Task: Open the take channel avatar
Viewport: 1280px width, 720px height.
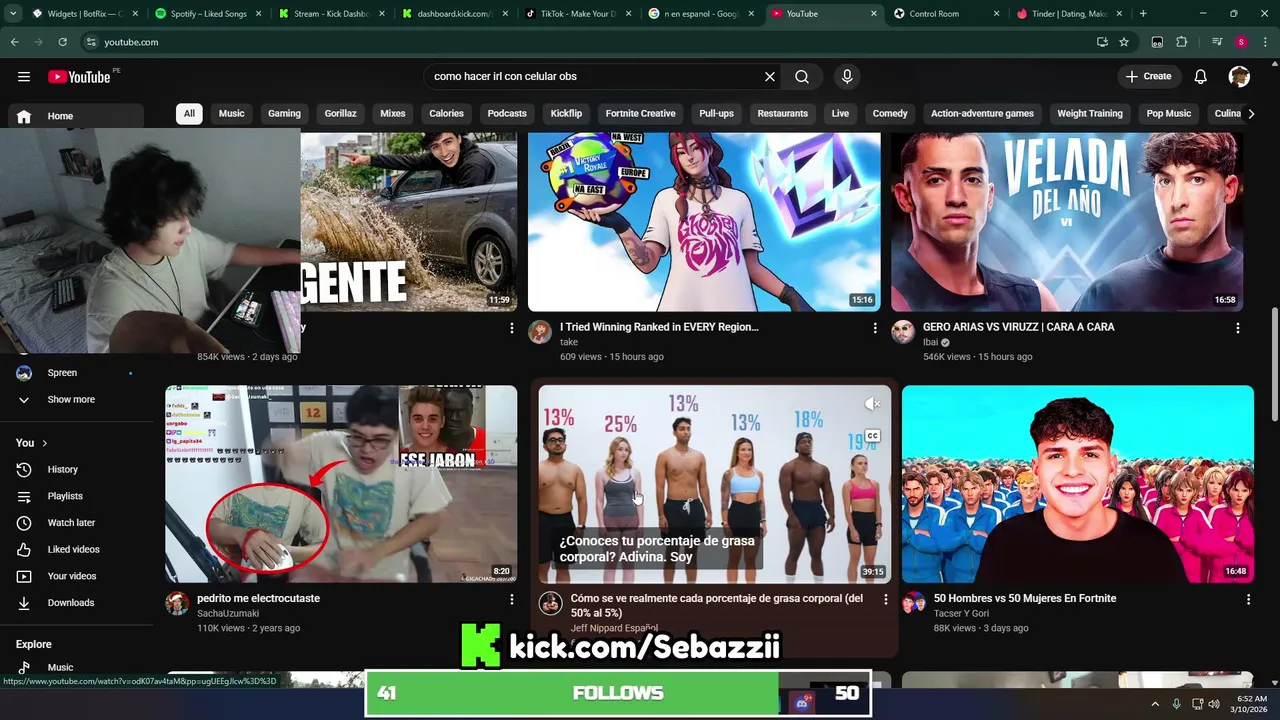Action: 540,332
